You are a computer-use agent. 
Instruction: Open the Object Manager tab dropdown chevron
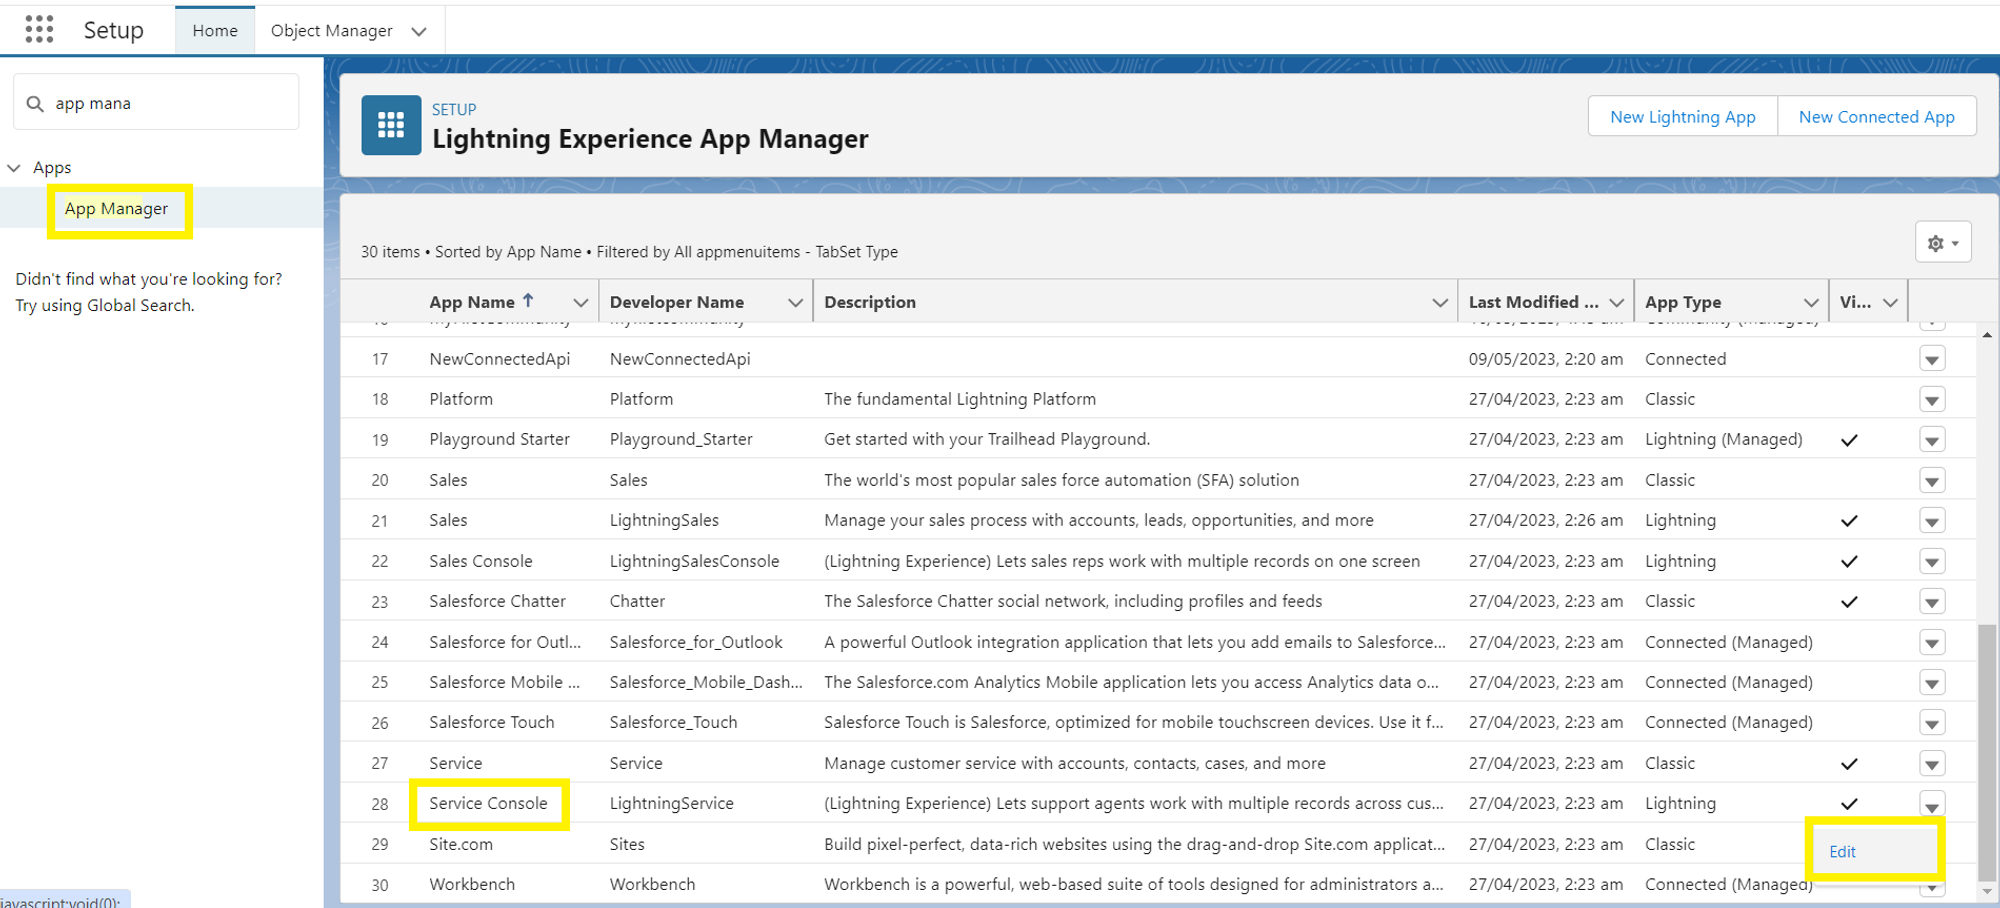click(x=419, y=31)
